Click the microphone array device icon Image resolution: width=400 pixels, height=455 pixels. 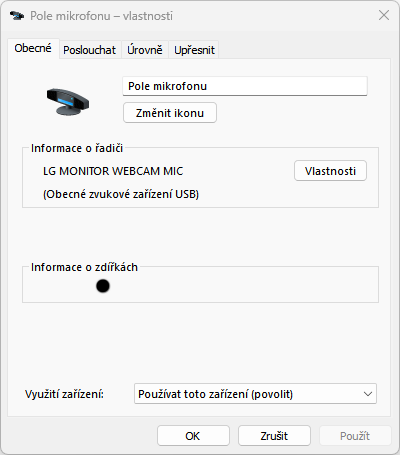[68, 102]
